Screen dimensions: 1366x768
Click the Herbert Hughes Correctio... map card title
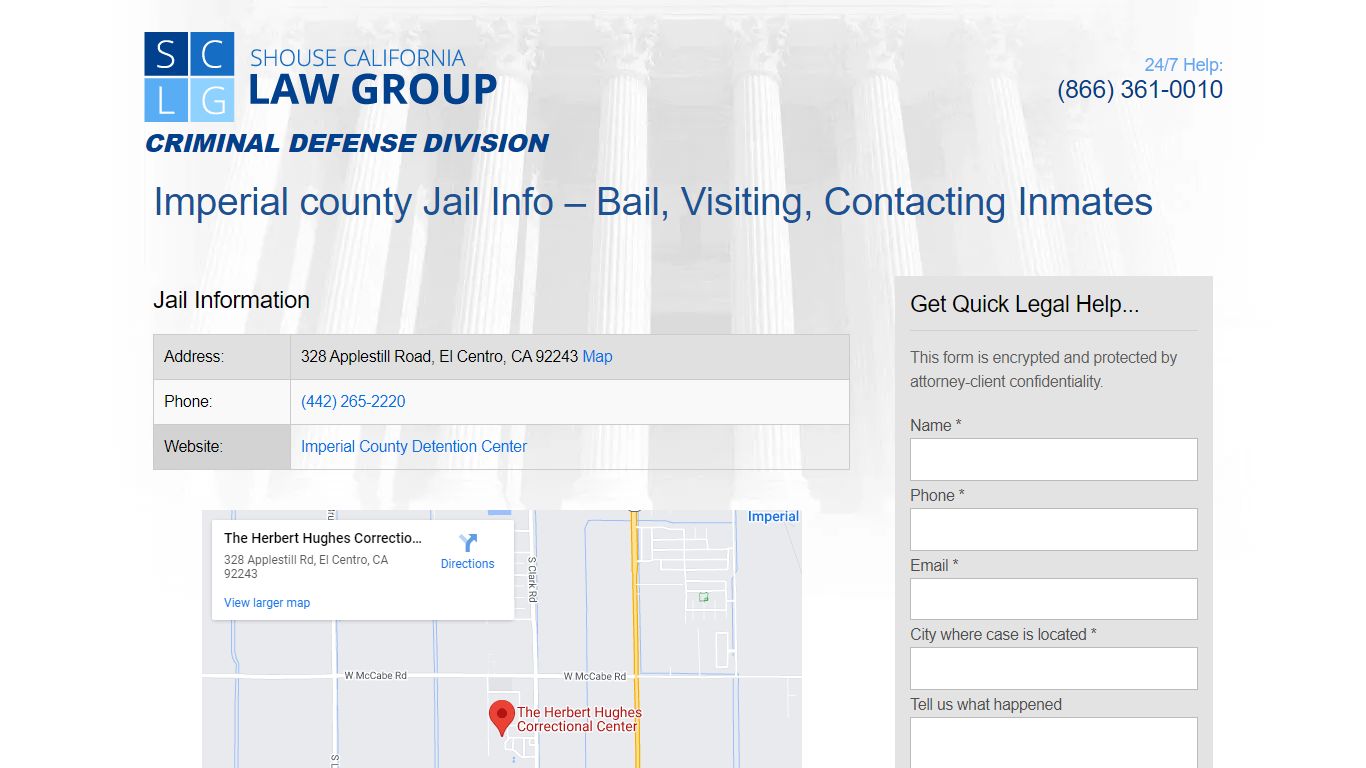pos(323,538)
